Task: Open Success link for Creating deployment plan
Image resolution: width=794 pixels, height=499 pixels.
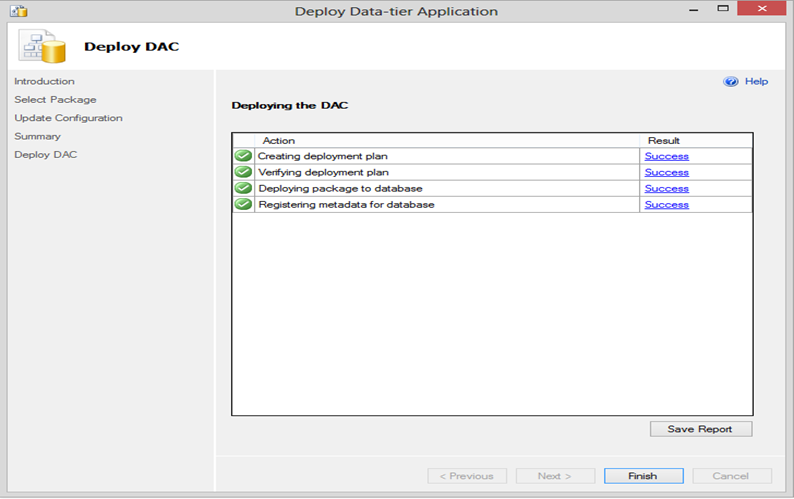Action: click(666, 156)
